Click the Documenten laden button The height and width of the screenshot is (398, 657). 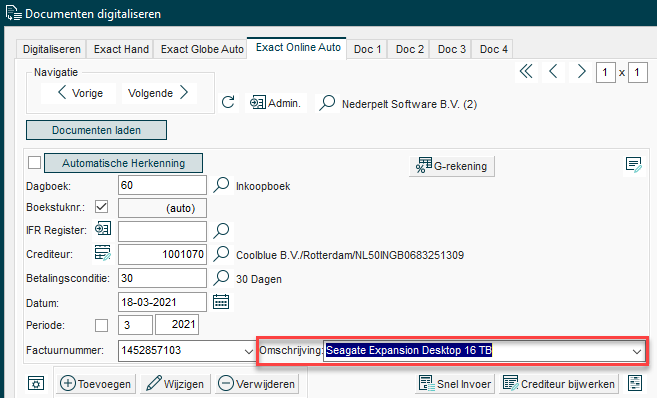click(x=96, y=130)
